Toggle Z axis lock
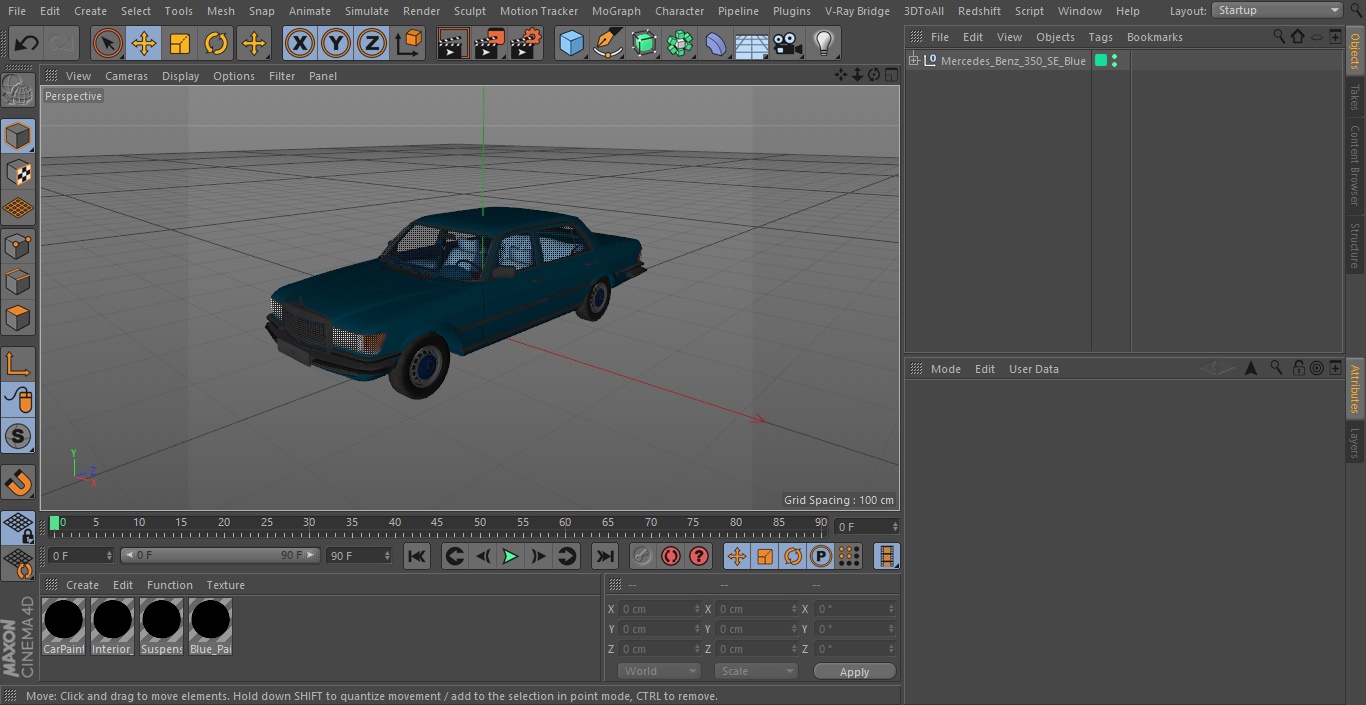Image resolution: width=1366 pixels, height=705 pixels. coord(372,44)
